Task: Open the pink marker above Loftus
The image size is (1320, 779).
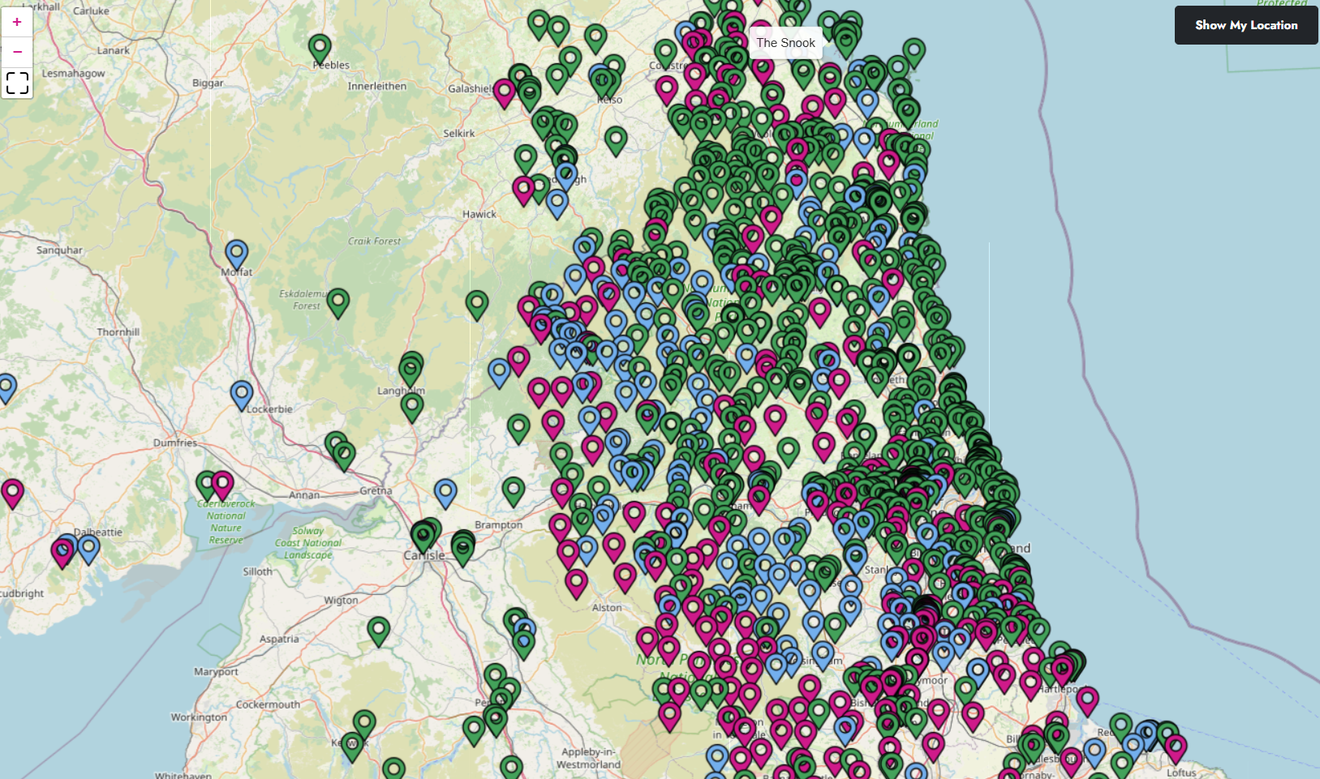Action: [1175, 747]
